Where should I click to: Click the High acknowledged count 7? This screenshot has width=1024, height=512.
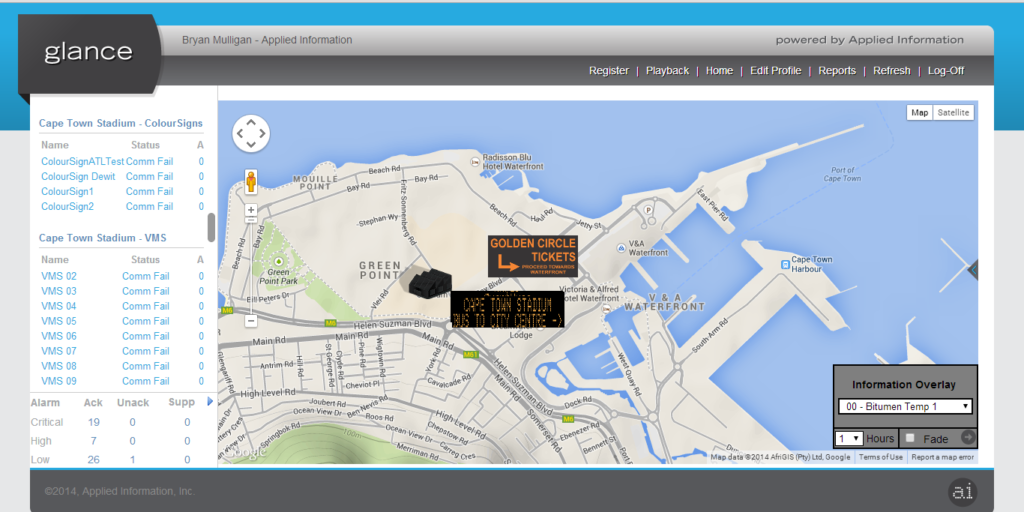[93, 441]
